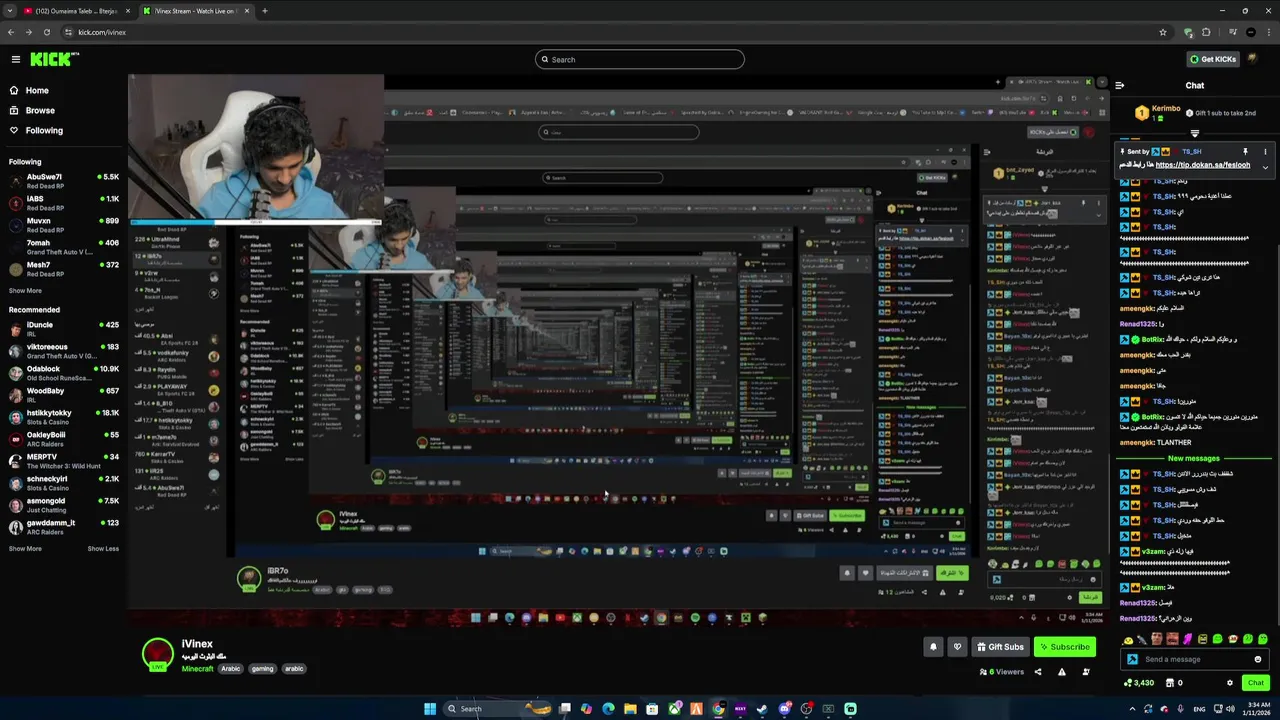
Task: Jump to New messages in chat
Action: click(x=1193, y=459)
